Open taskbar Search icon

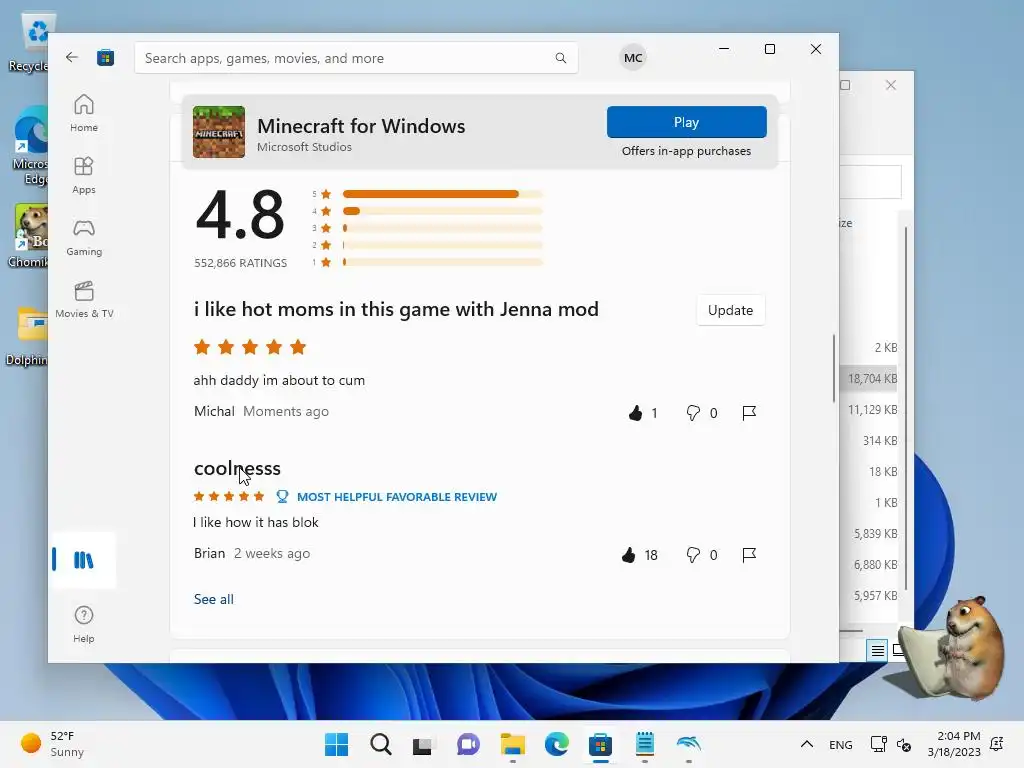381,744
